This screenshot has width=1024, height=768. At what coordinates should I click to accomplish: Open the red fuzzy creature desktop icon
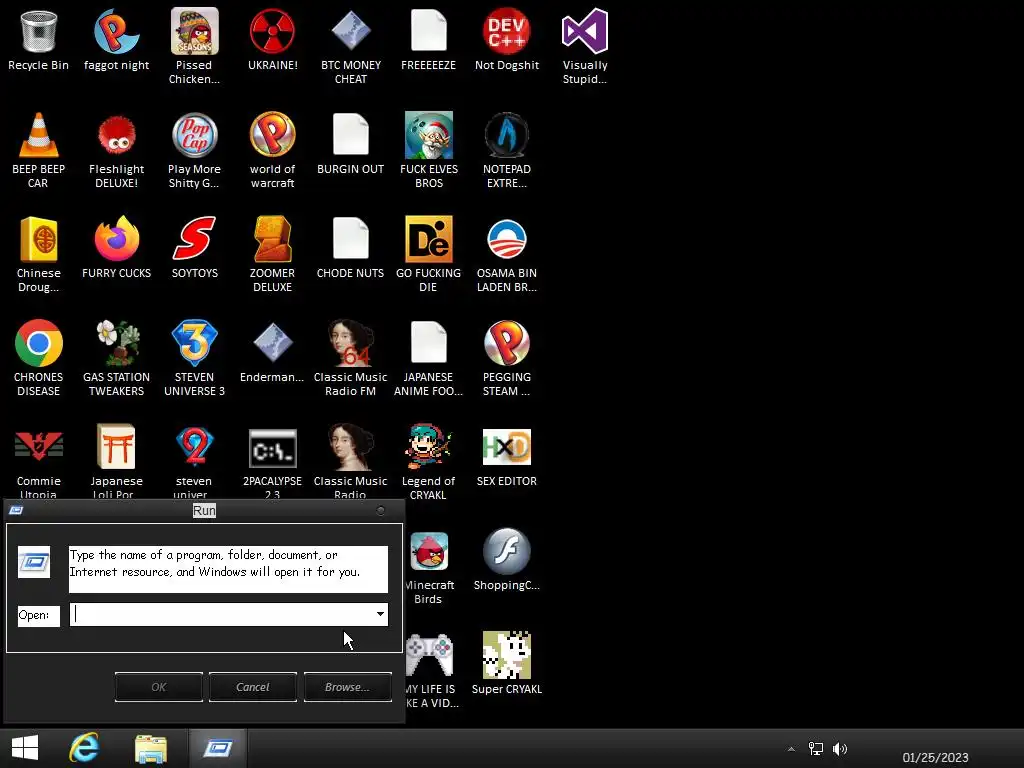point(116,135)
